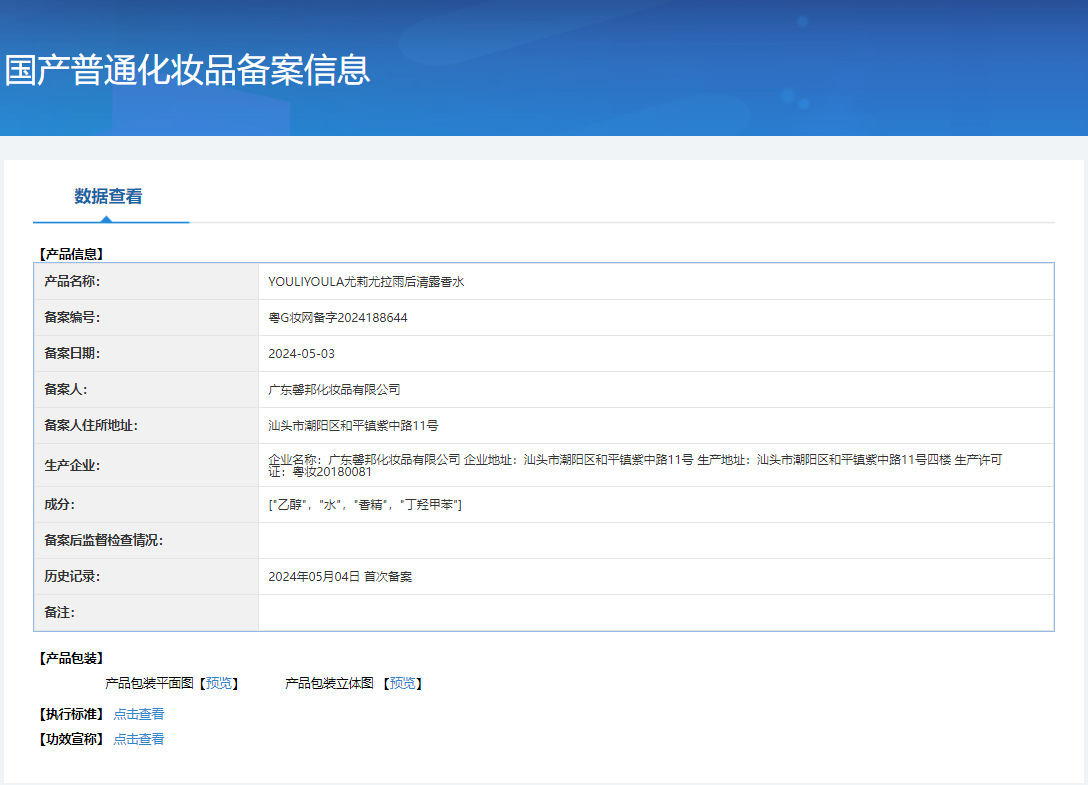
Task: Click the empty 备案后监督检查情况 value cell
Action: click(x=655, y=541)
